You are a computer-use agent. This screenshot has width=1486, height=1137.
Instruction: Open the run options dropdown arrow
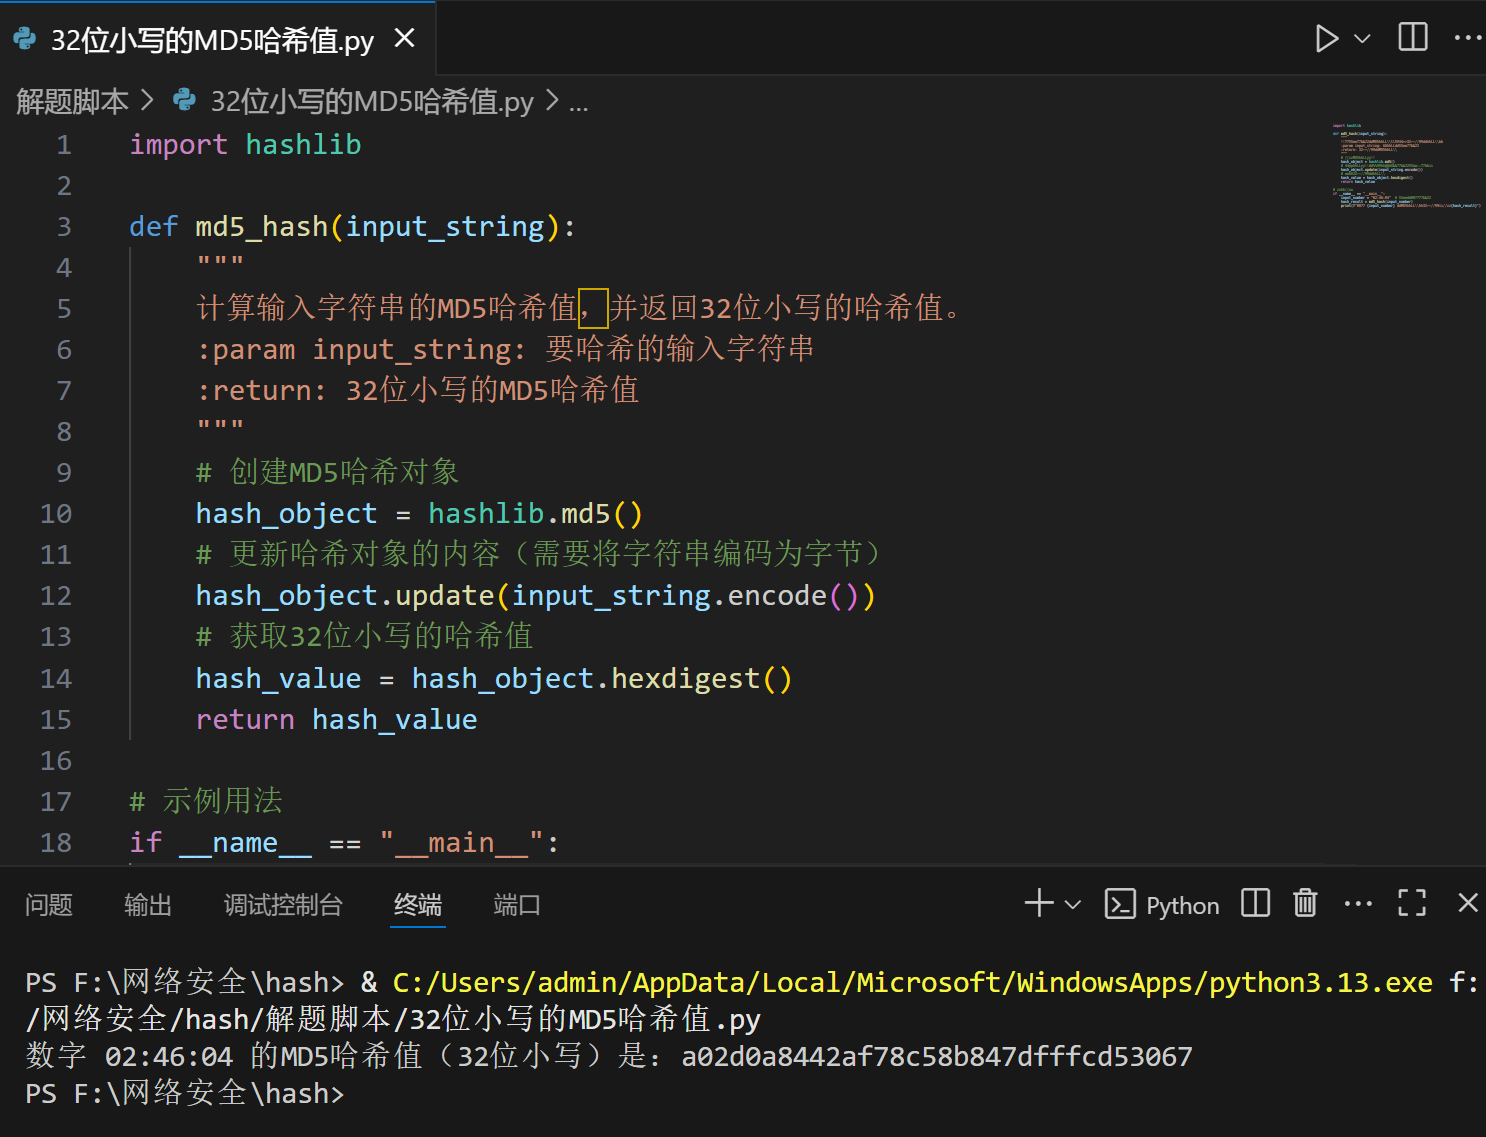click(x=1361, y=39)
